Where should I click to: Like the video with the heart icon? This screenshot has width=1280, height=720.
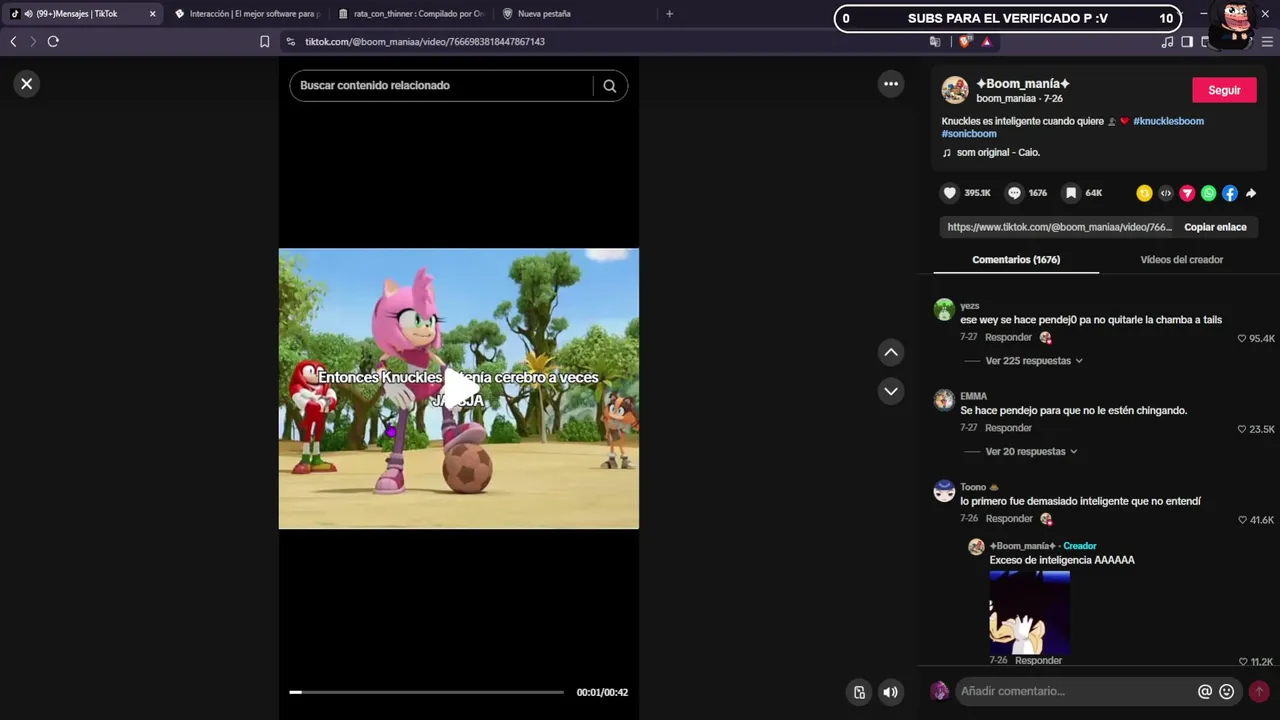click(949, 193)
